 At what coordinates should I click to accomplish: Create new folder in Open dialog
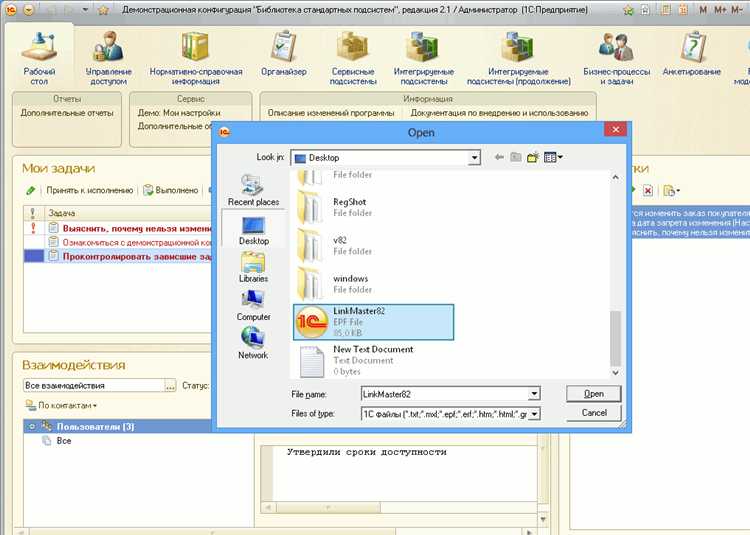[533, 158]
